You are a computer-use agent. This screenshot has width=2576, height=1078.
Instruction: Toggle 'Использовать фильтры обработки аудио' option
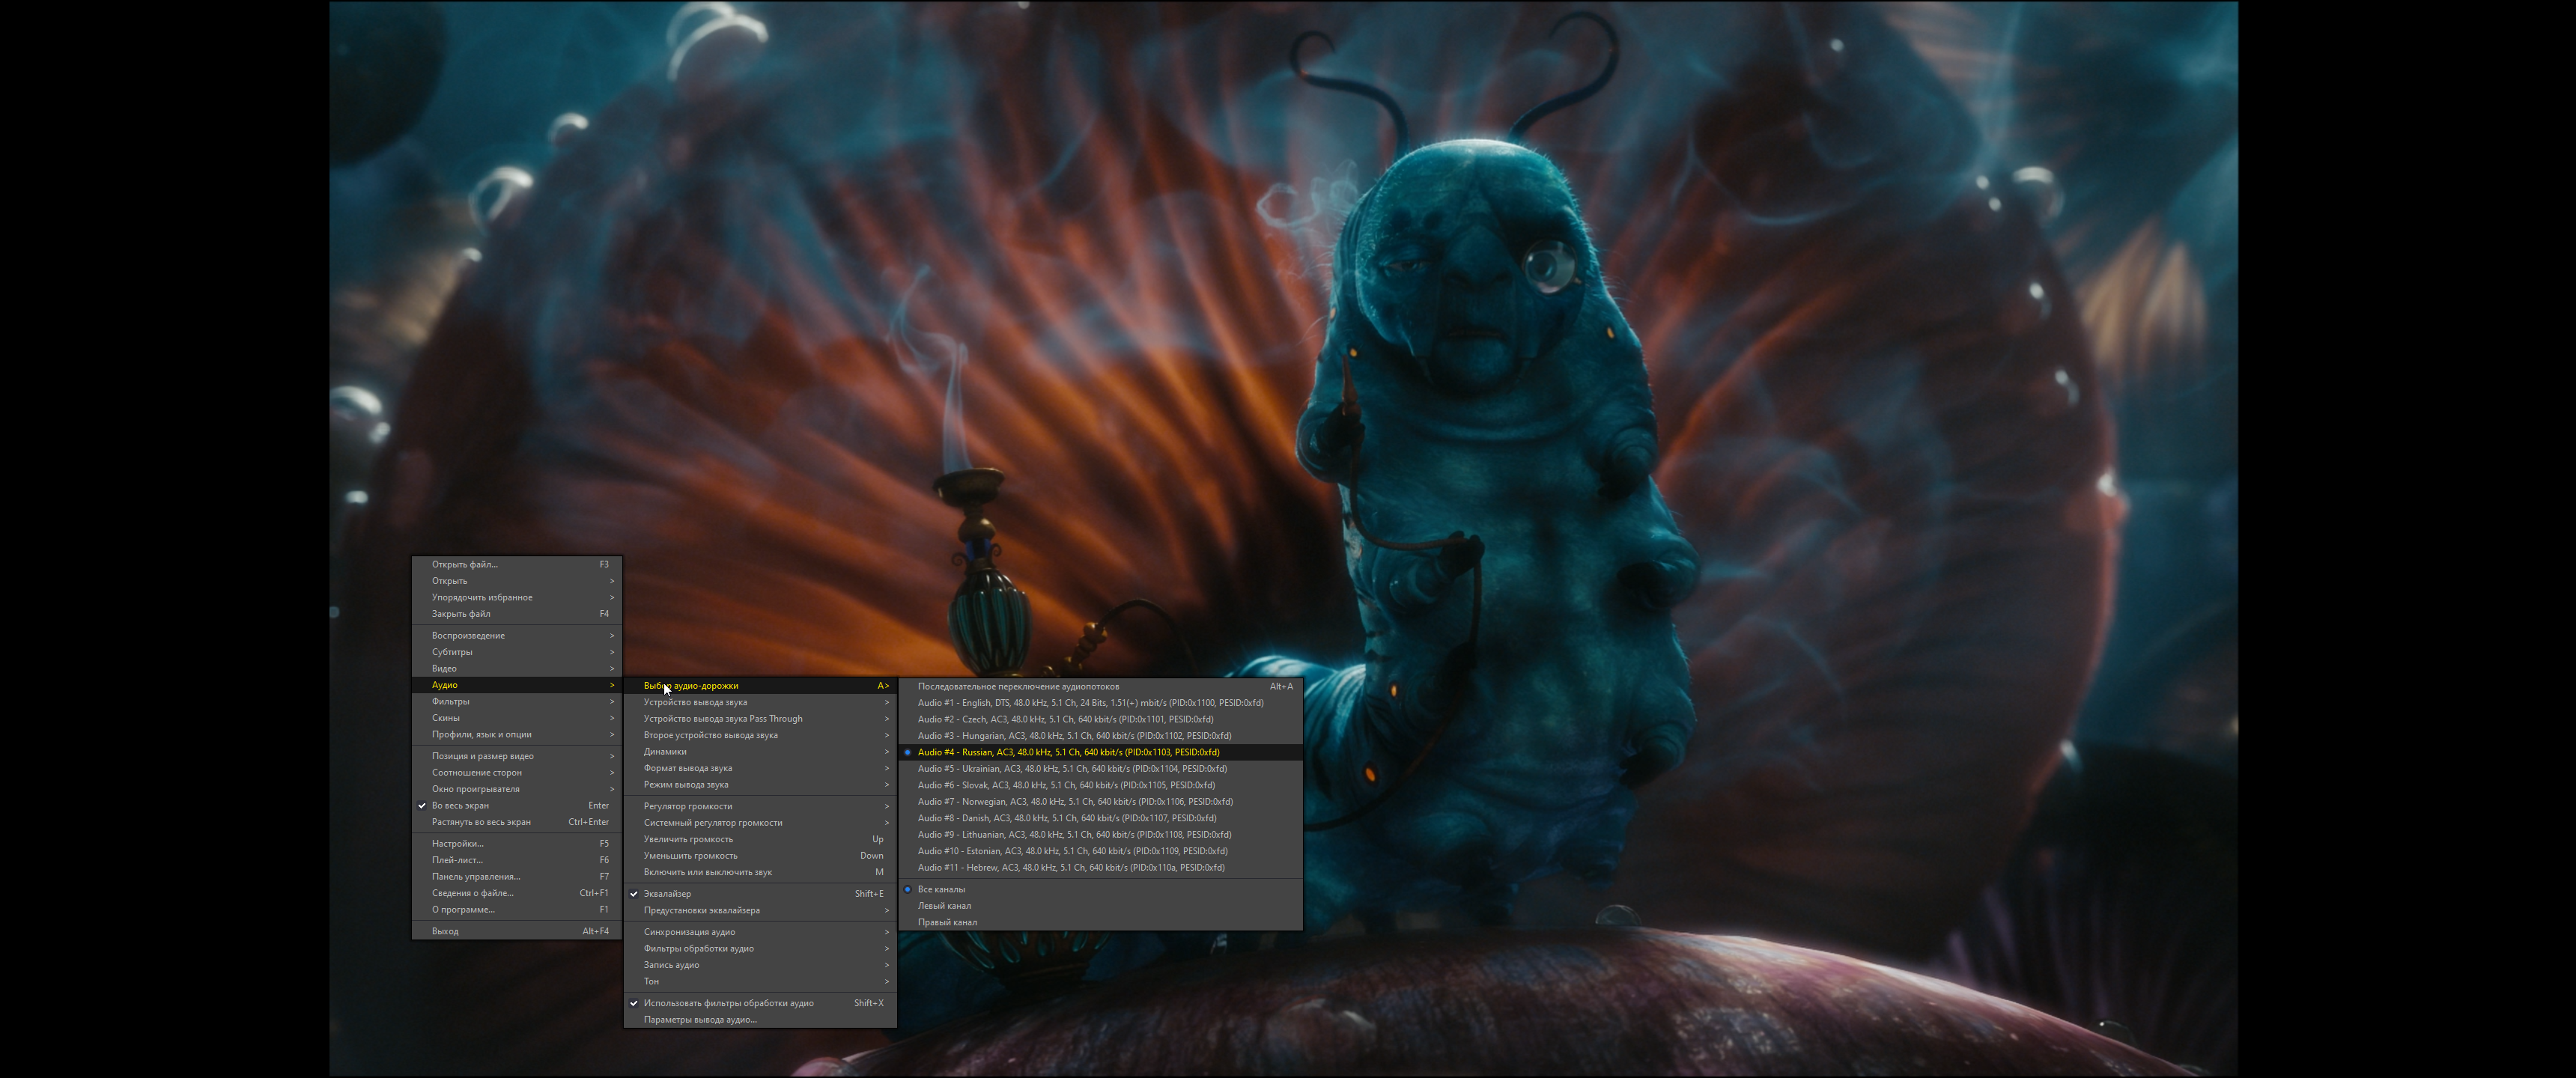(x=760, y=1002)
